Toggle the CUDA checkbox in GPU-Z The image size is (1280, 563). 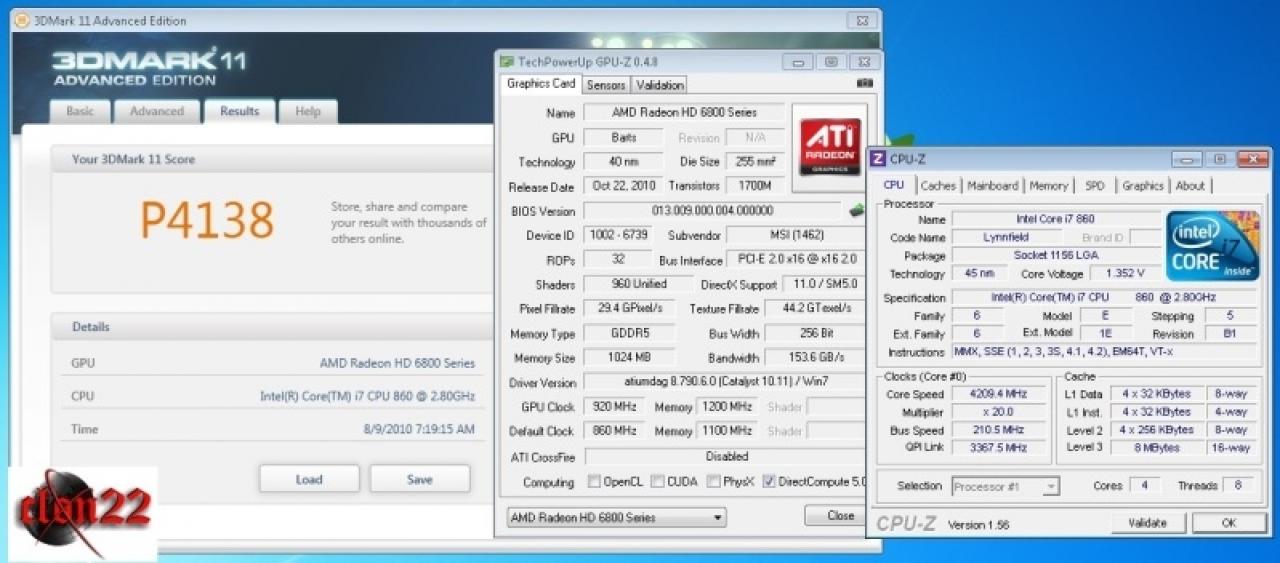(657, 481)
